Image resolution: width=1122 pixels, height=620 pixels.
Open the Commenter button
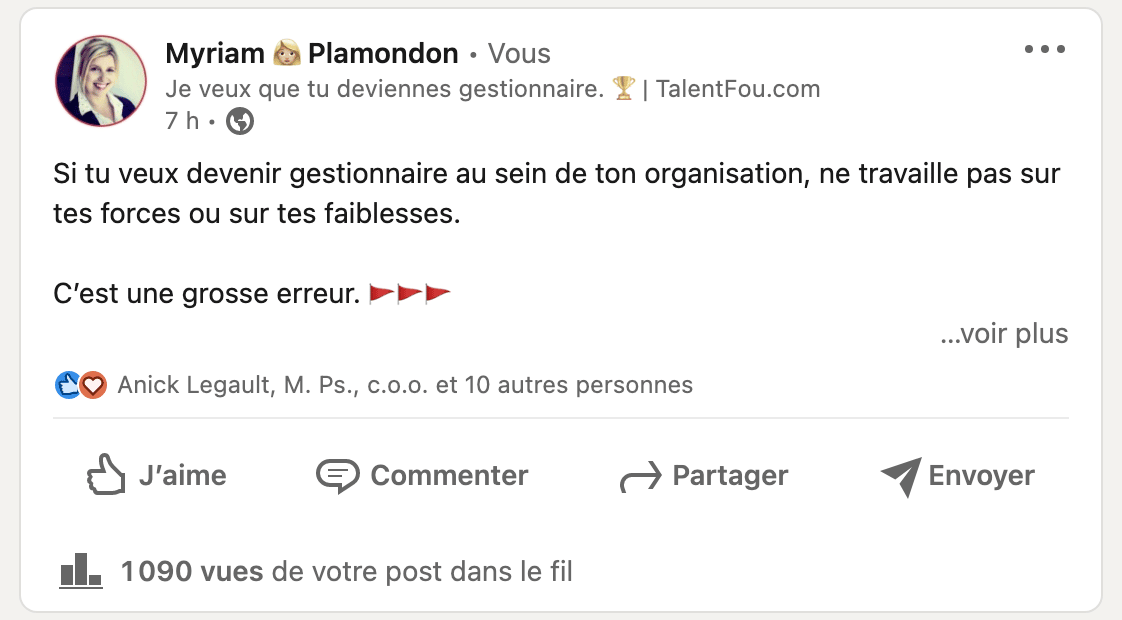click(422, 476)
